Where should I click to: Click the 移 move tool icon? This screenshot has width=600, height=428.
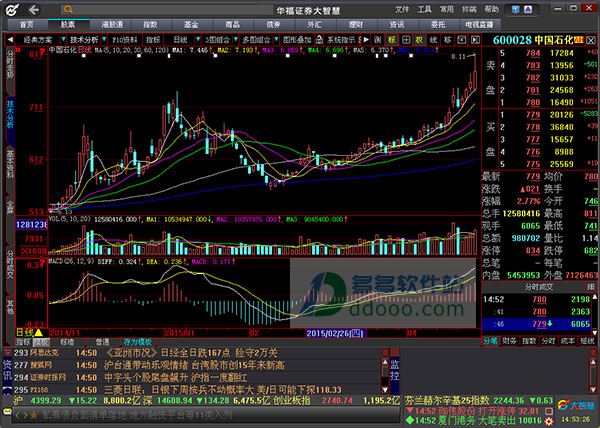447,39
